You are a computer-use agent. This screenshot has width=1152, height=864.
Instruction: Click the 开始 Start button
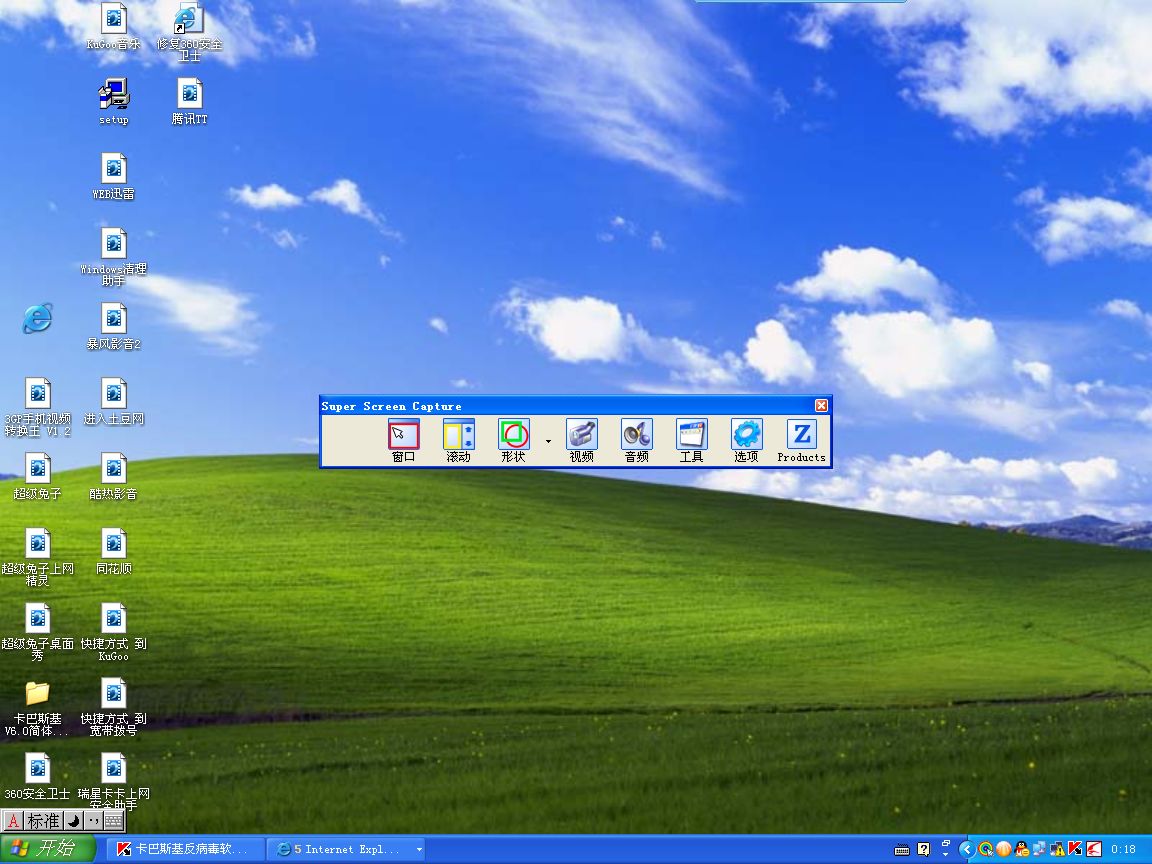[47, 849]
